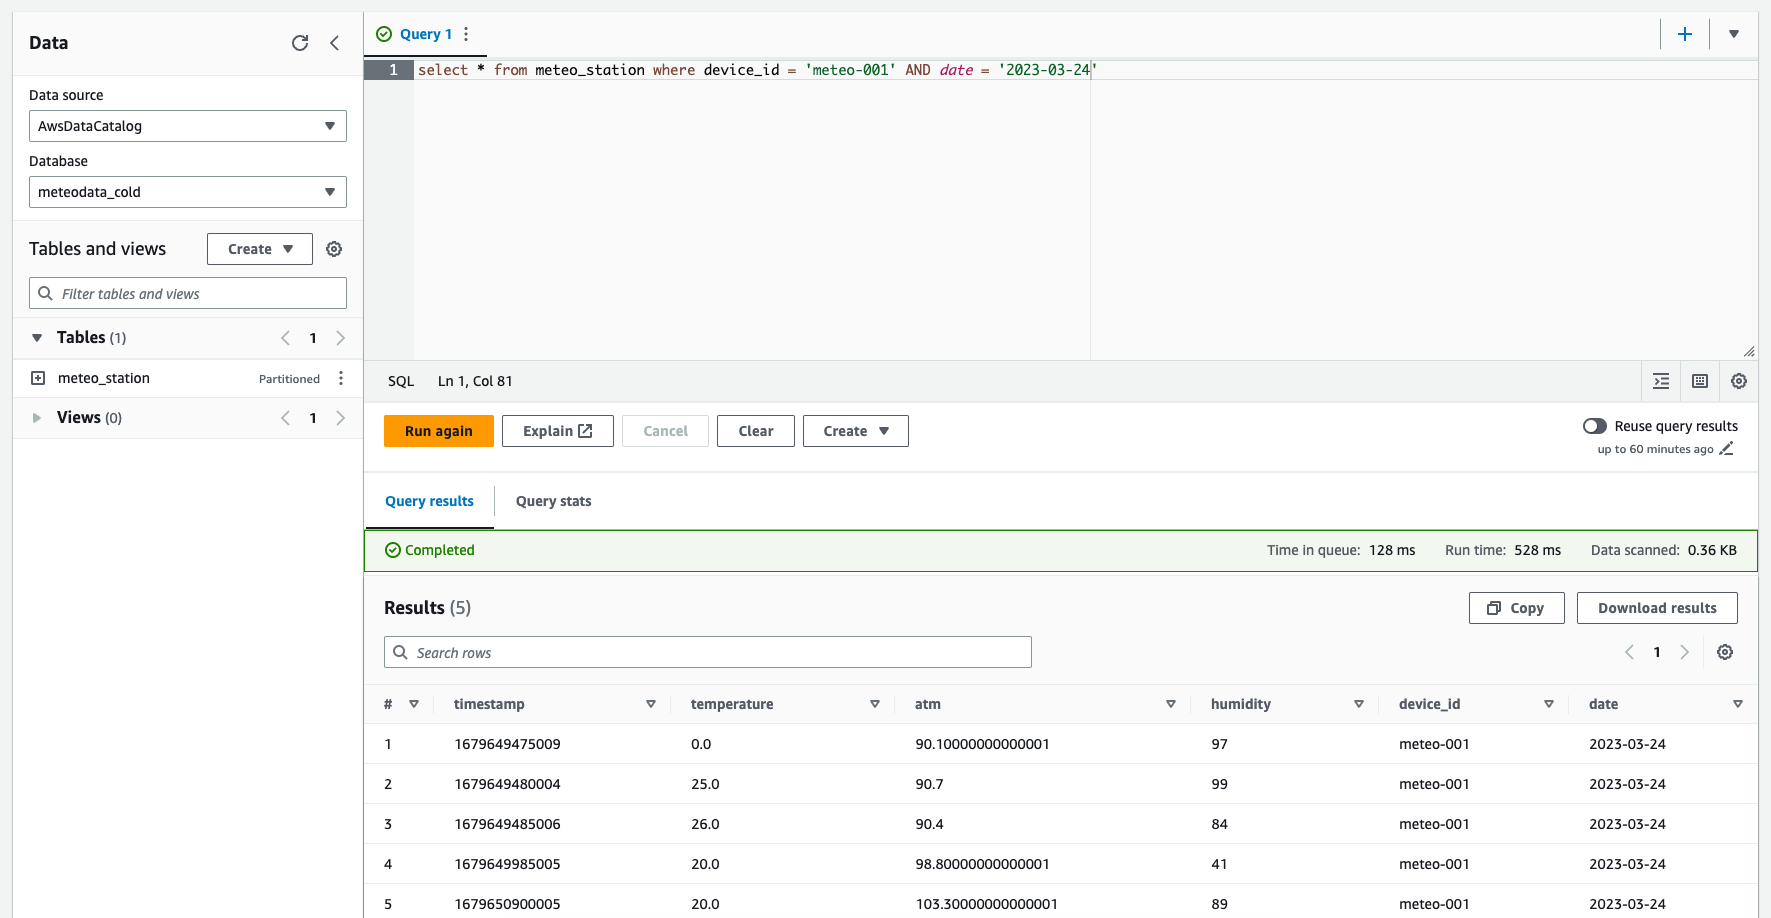The height and width of the screenshot is (918, 1771).
Task: Sort by timestamp column
Action: pos(651,704)
